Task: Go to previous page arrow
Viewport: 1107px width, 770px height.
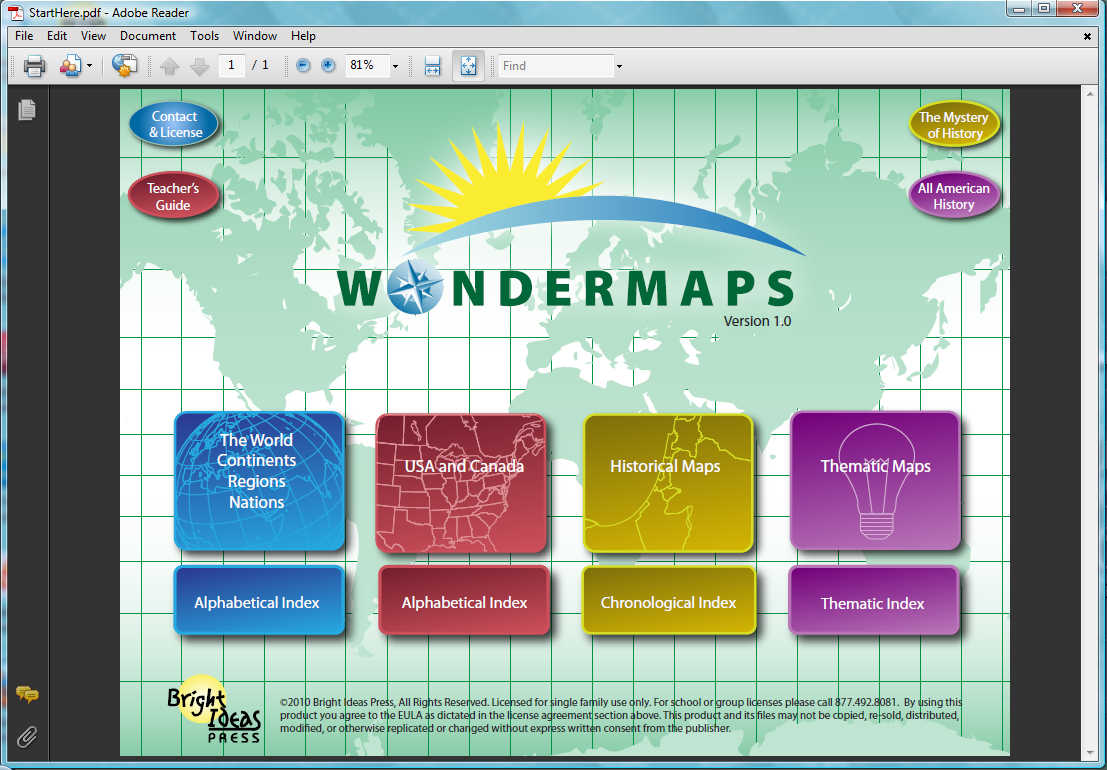Action: click(x=169, y=66)
